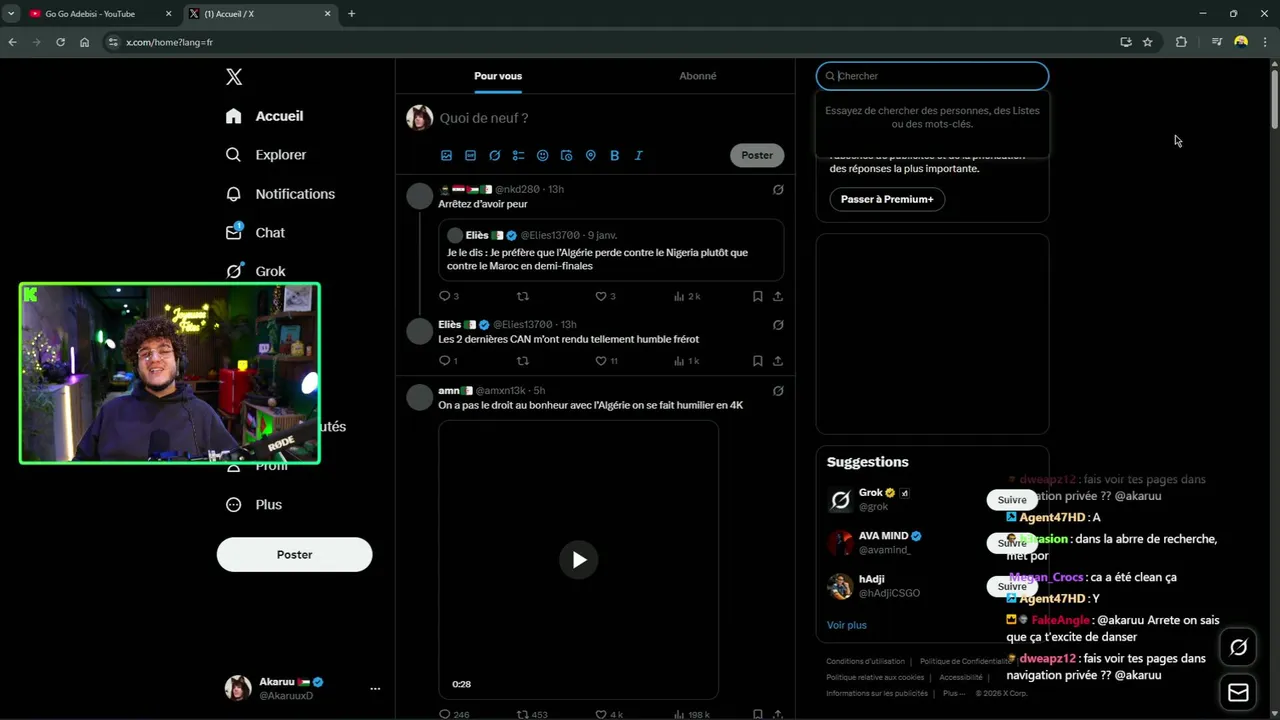This screenshot has height=720, width=1280.
Task: Tag a location in the post
Action: pyautogui.click(x=591, y=155)
